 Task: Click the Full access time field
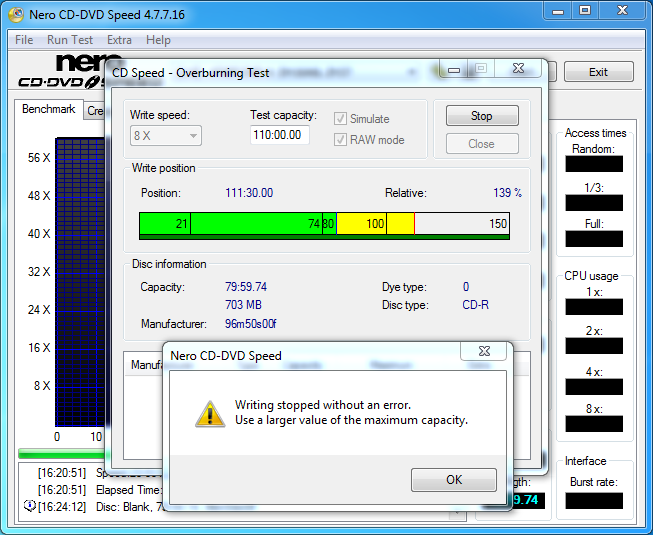[x=594, y=239]
